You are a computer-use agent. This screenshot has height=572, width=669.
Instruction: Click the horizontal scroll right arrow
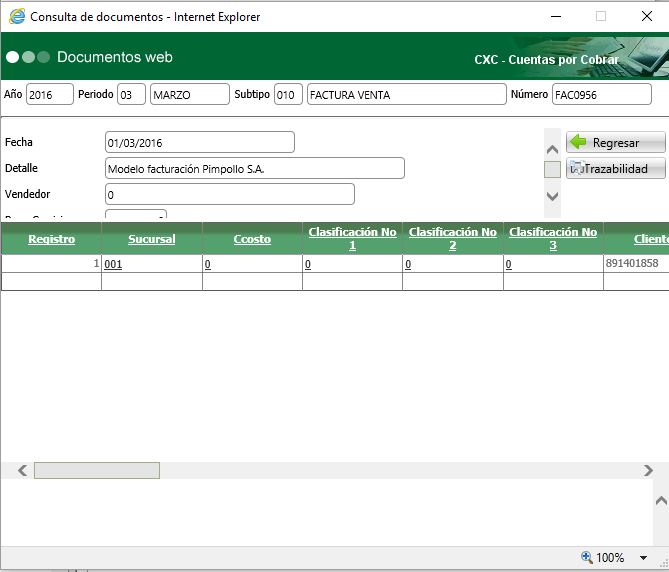(649, 470)
